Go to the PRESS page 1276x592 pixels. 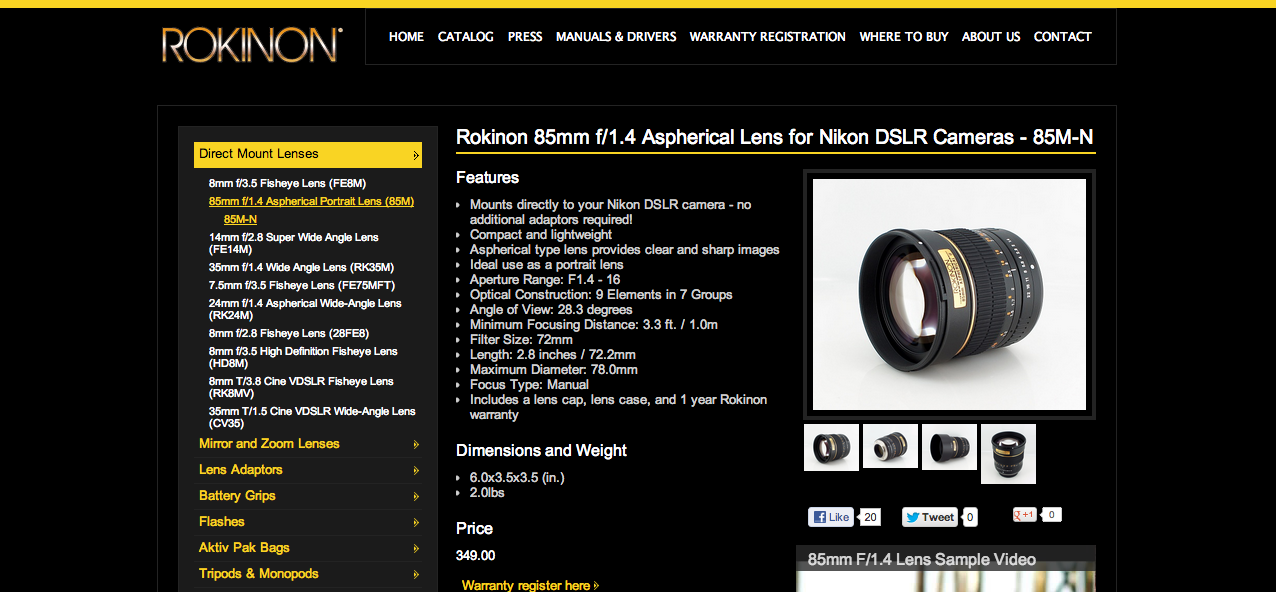point(525,36)
